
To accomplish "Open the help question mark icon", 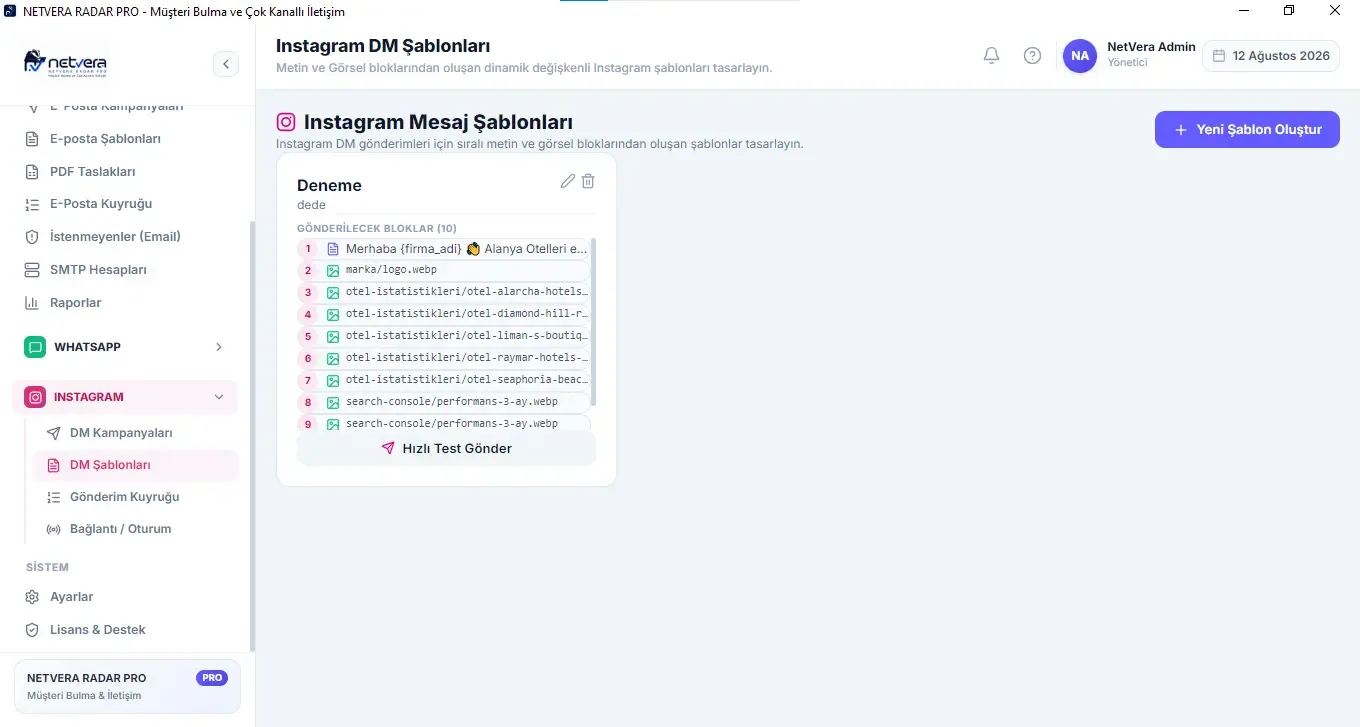I will pos(1032,56).
